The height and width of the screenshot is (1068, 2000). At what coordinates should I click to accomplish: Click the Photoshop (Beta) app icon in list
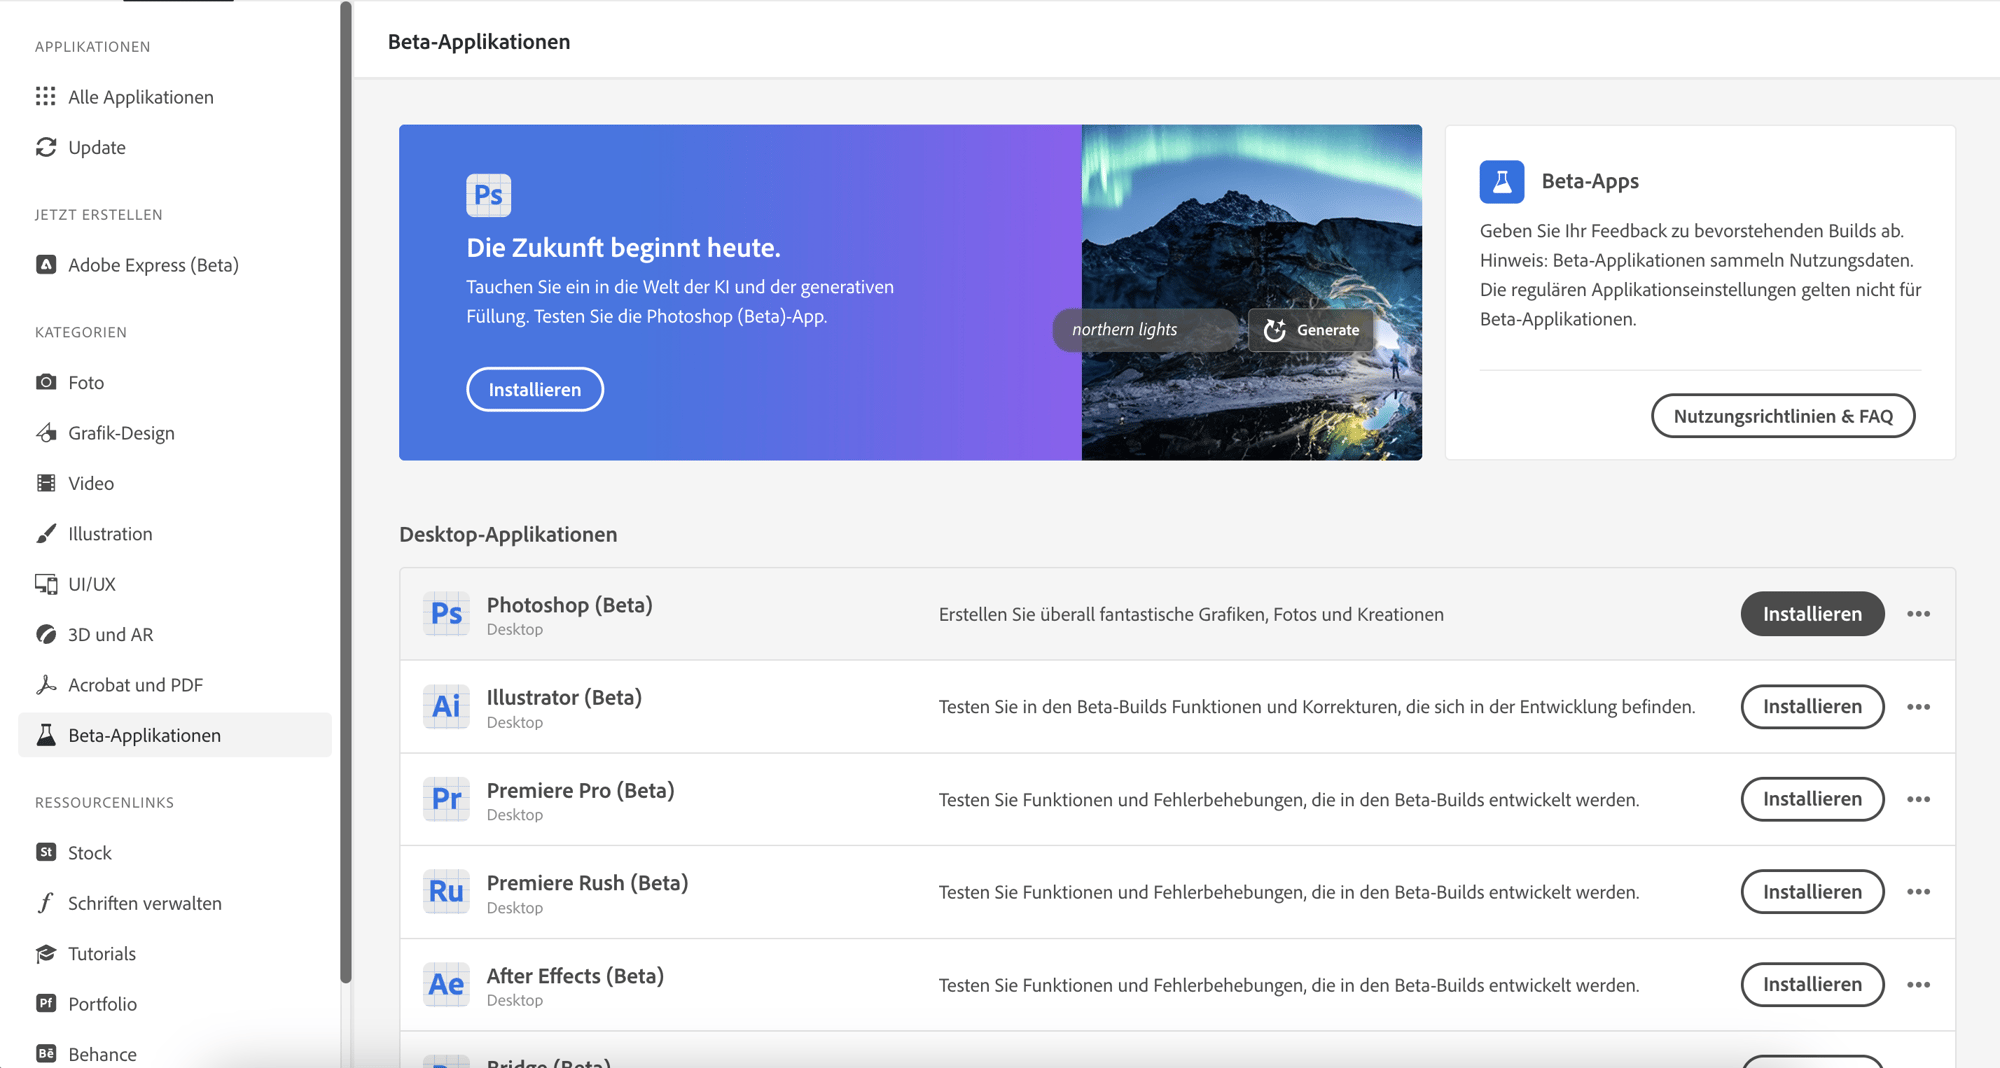(446, 613)
